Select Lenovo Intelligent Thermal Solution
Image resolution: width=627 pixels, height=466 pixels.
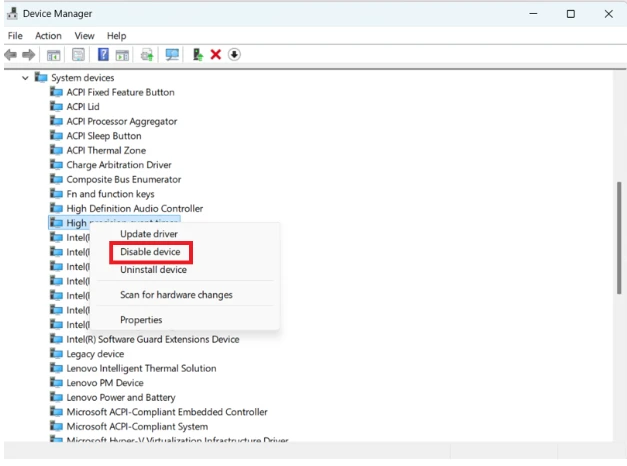(x=141, y=368)
